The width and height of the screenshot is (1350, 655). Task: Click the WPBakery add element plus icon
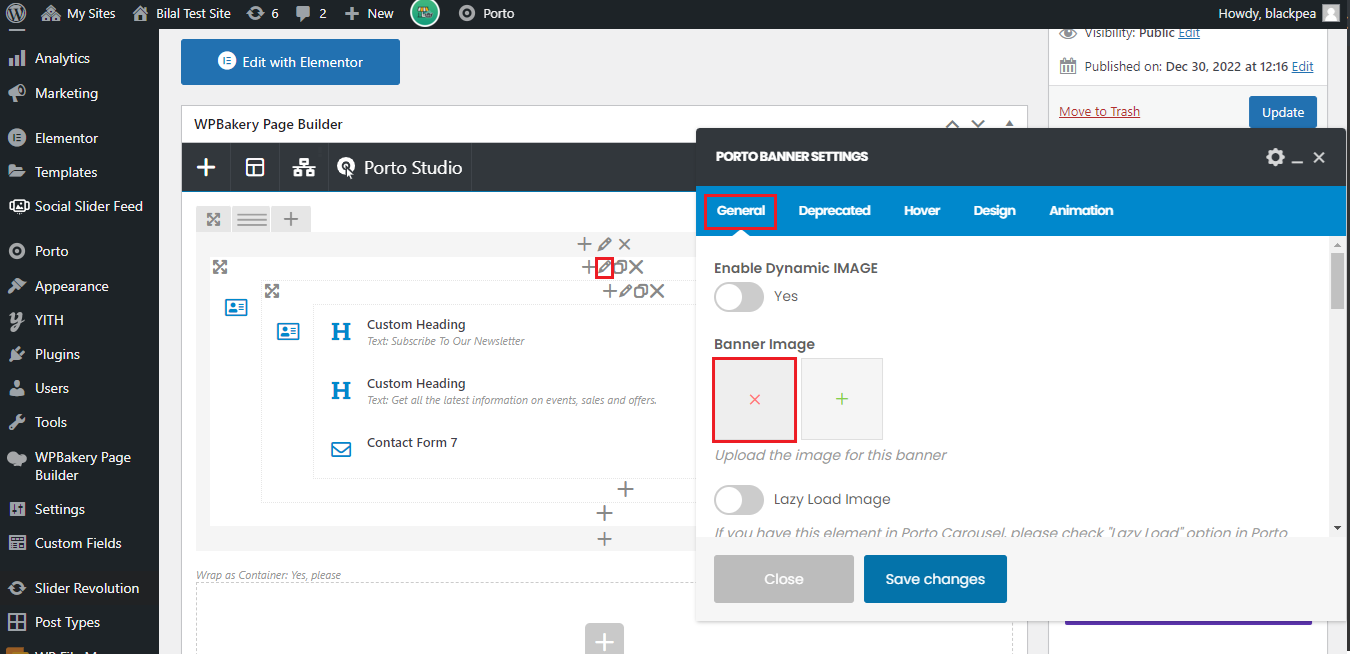click(x=206, y=167)
